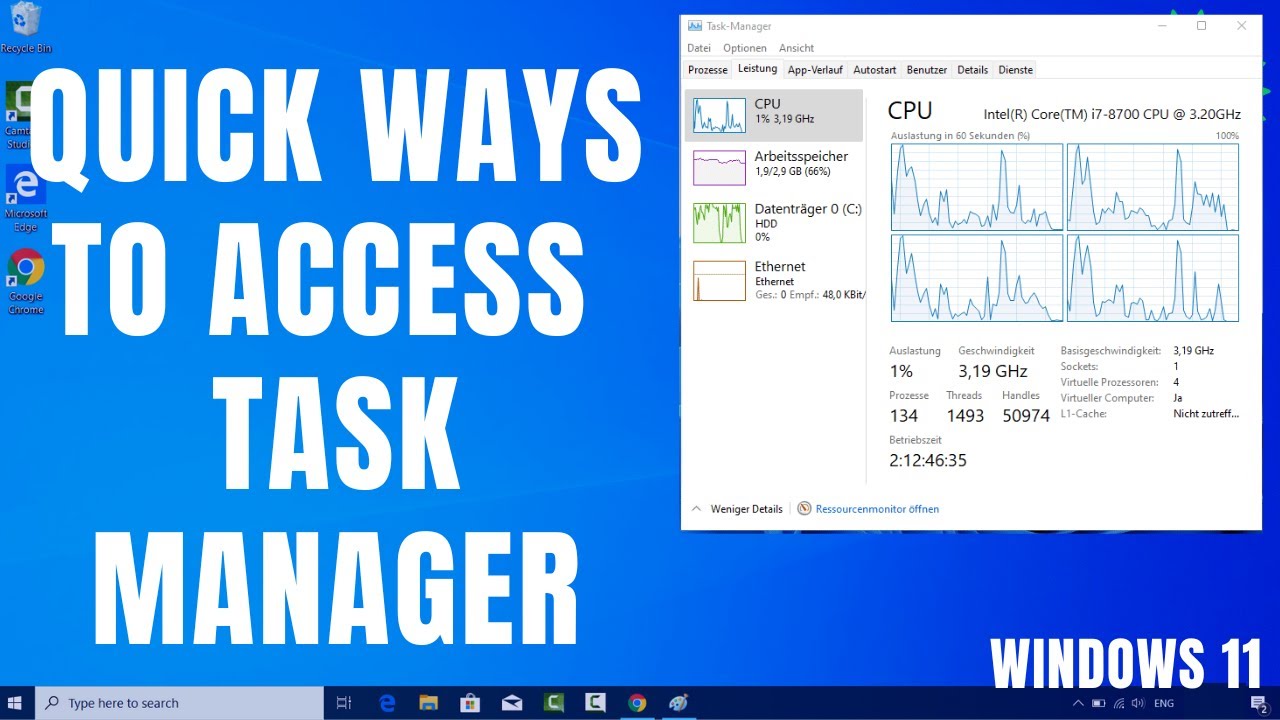Switch to the App-Verlauf tab
1280x720 pixels.
coord(815,70)
